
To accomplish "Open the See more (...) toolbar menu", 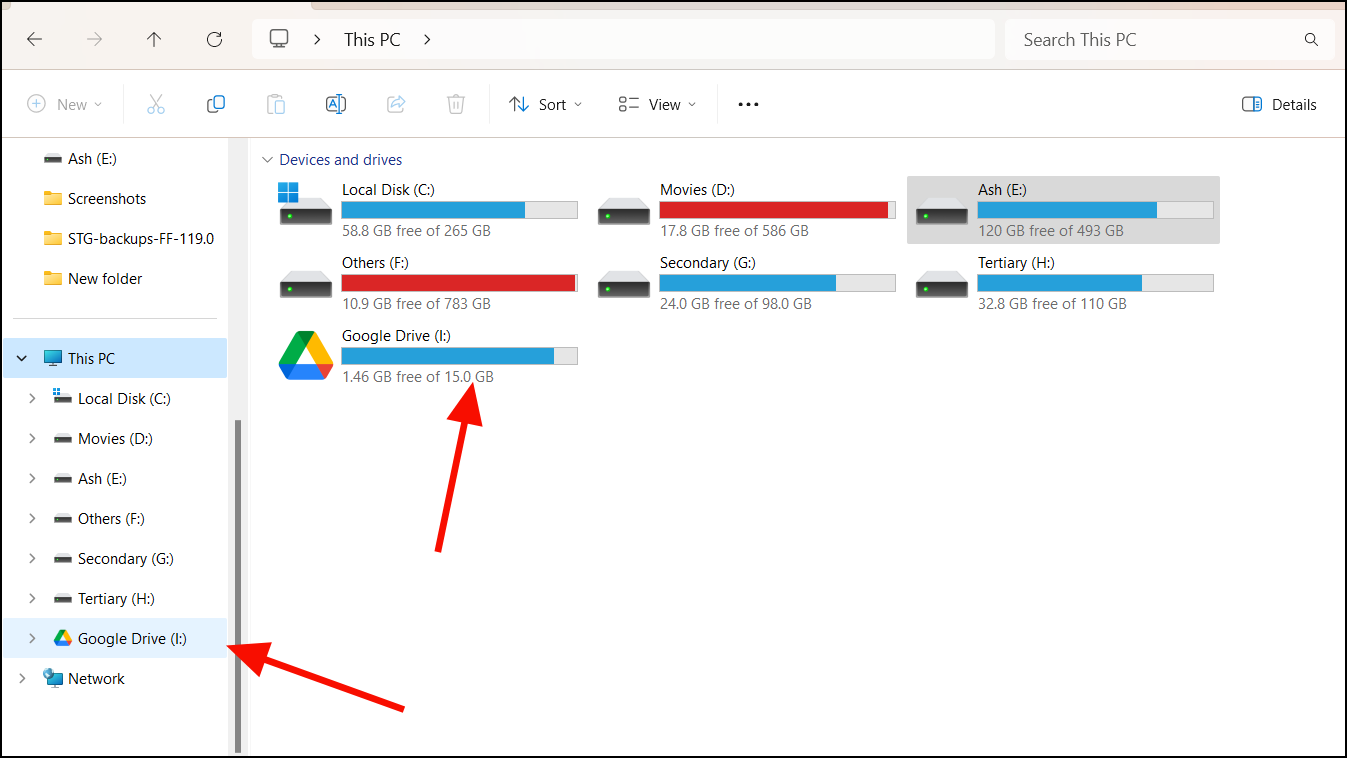I will tap(747, 104).
